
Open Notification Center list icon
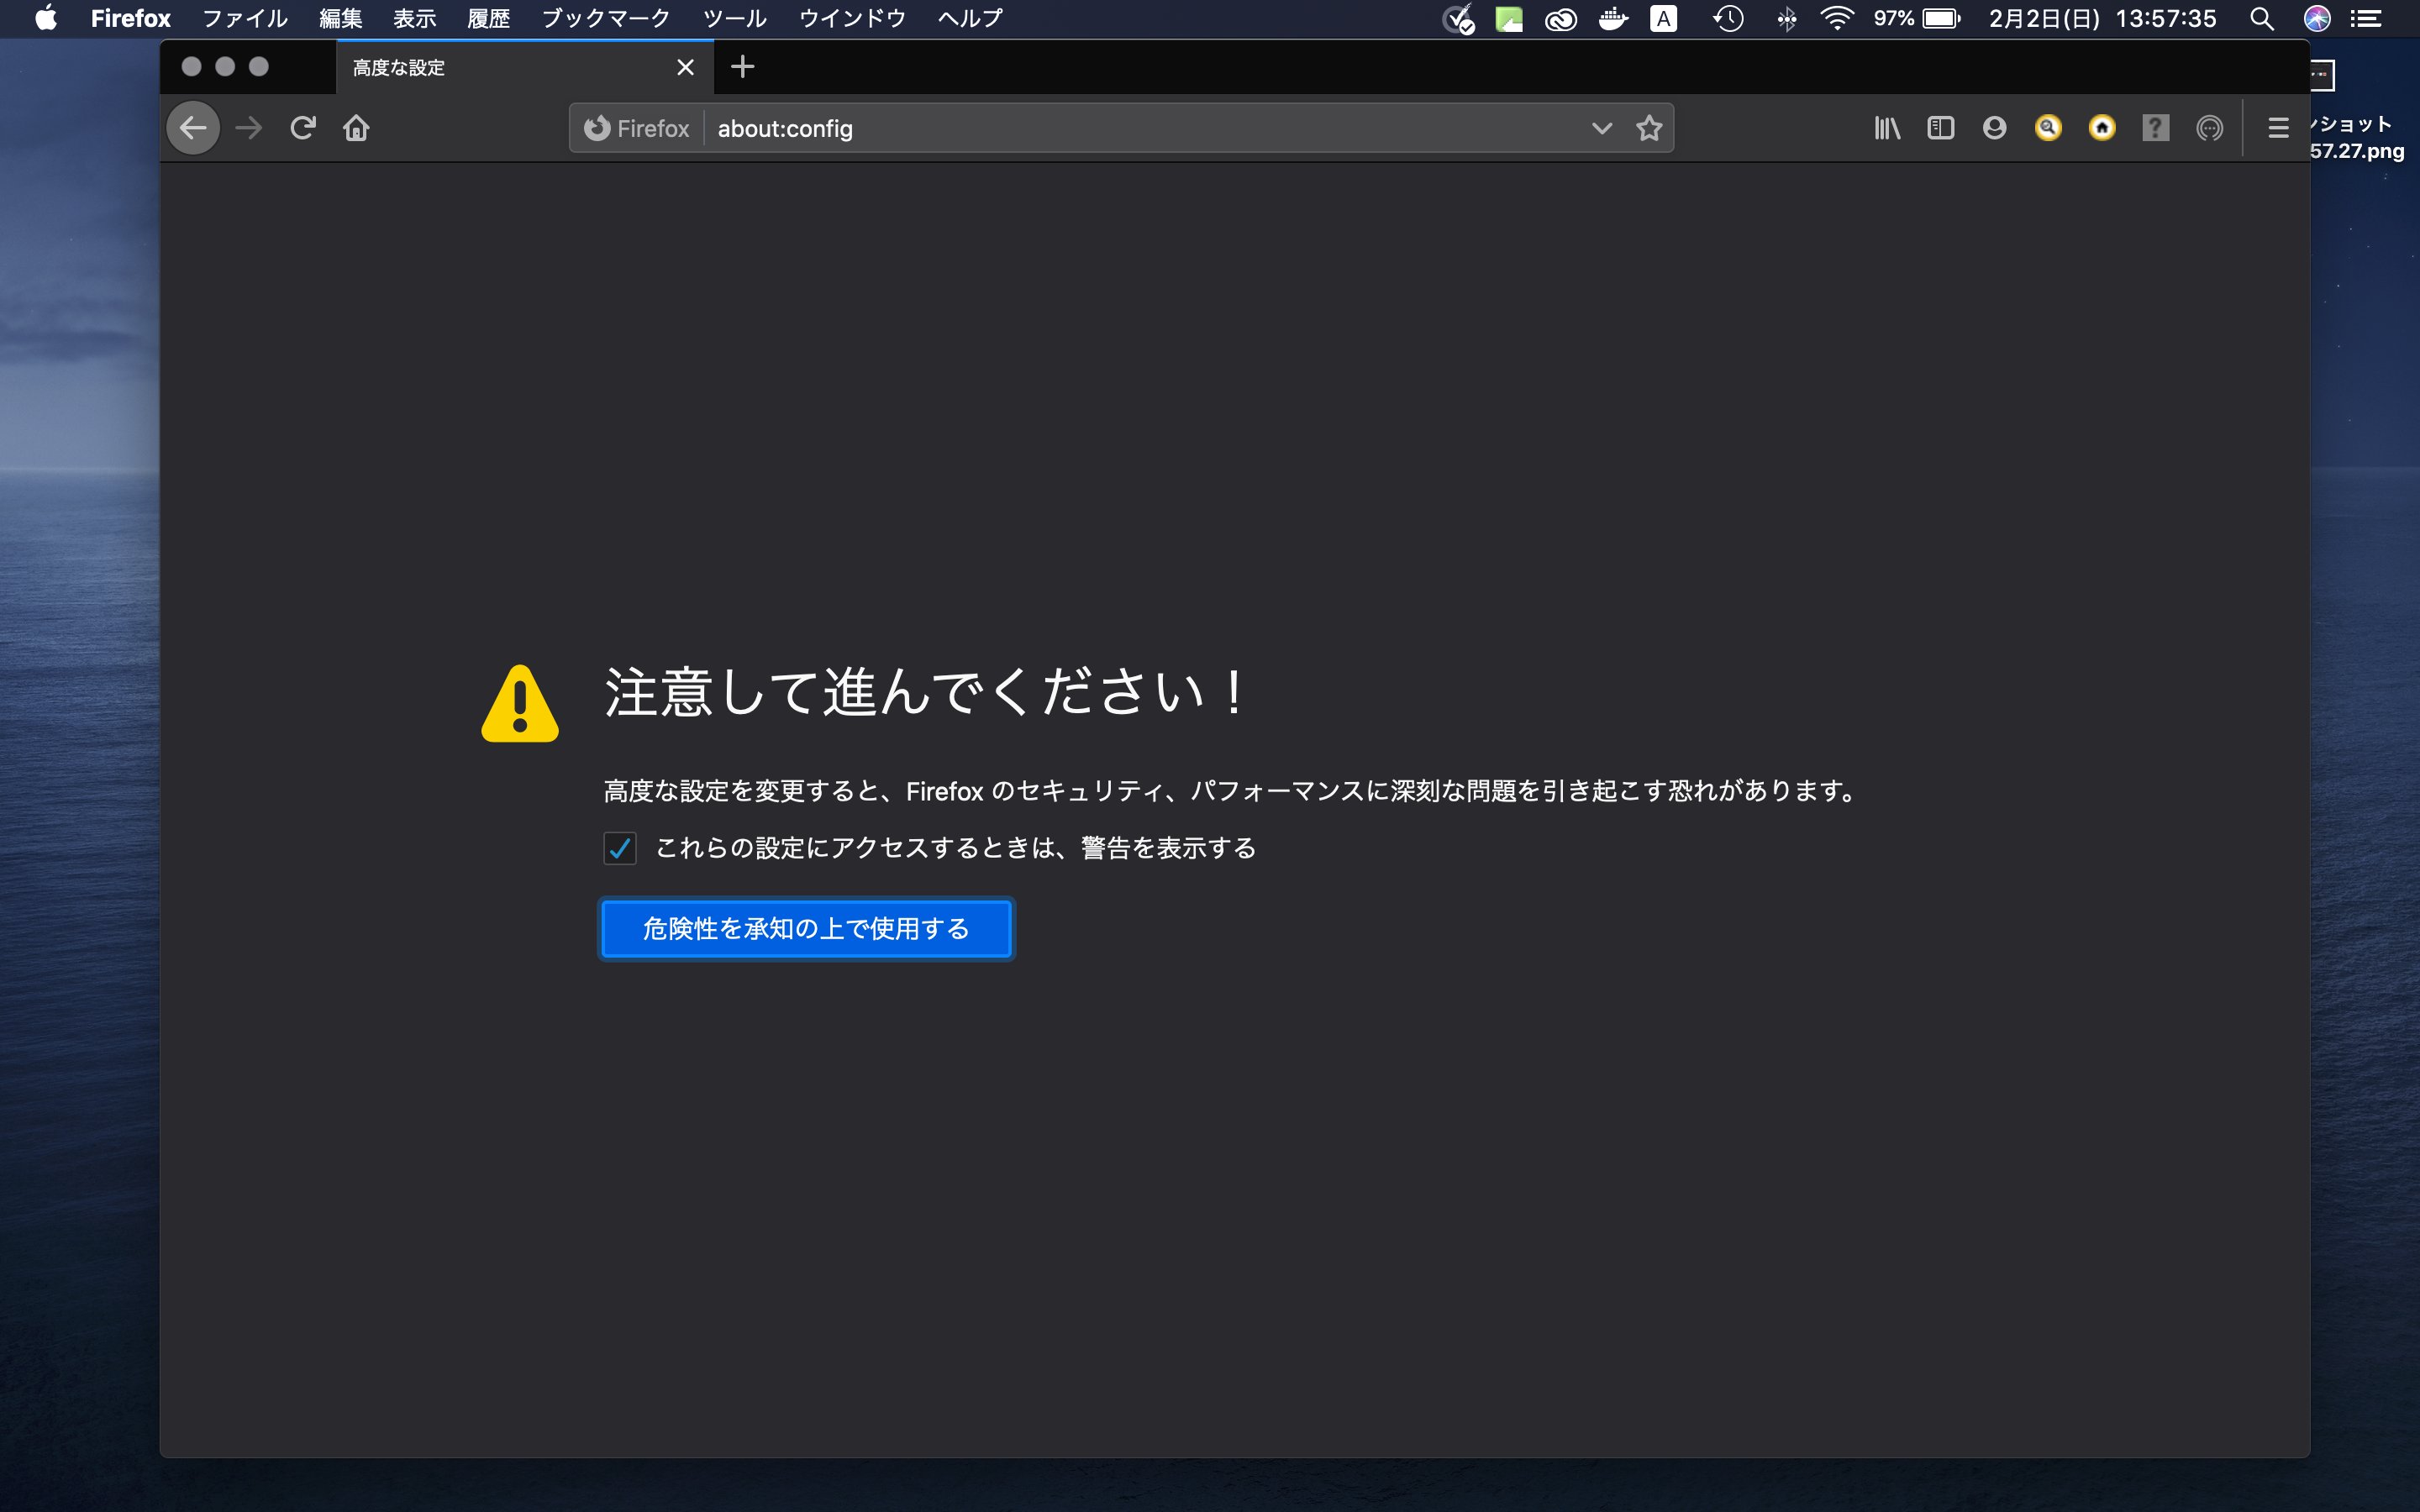2365,18
